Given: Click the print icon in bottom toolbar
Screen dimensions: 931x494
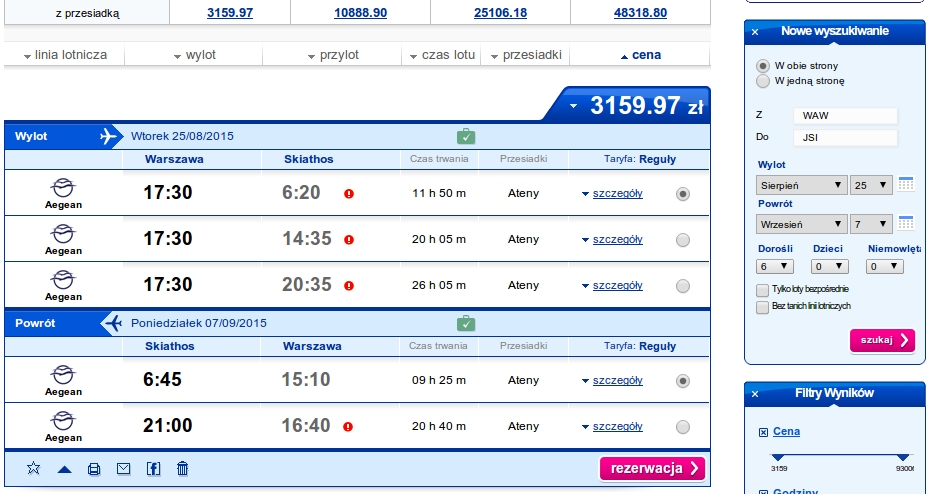Looking at the screenshot, I should tap(94, 469).
